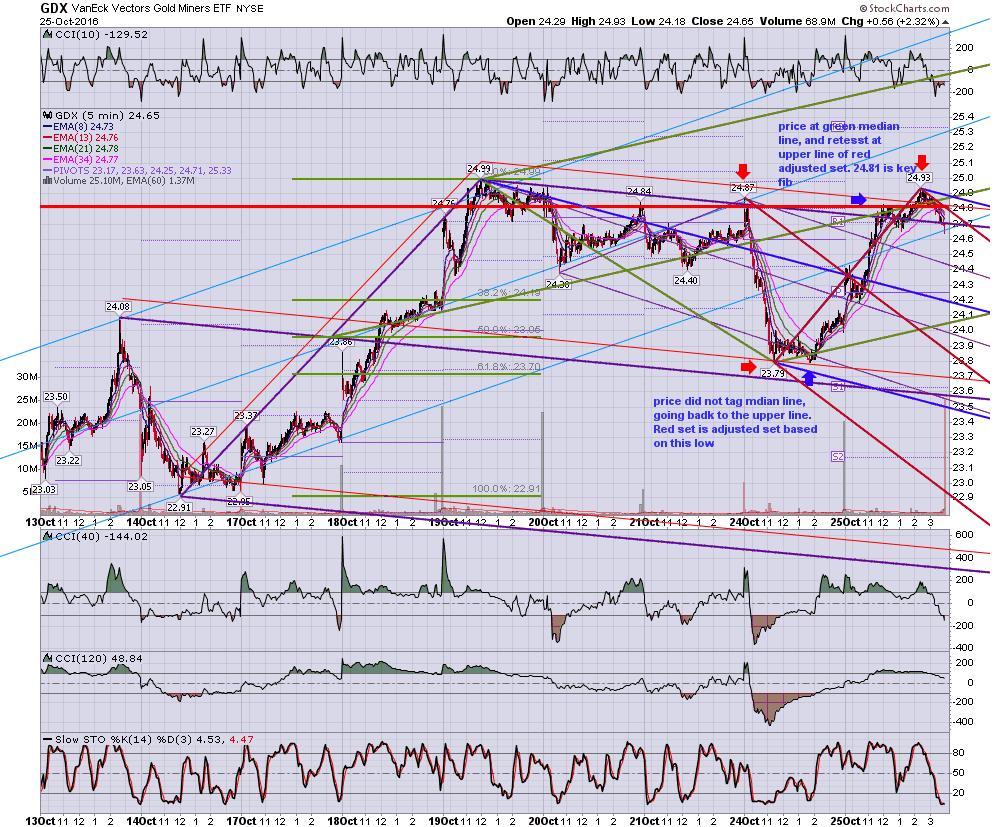Click the CCI(120) indicator chart icon
The image size is (996, 827).
[x=47, y=658]
